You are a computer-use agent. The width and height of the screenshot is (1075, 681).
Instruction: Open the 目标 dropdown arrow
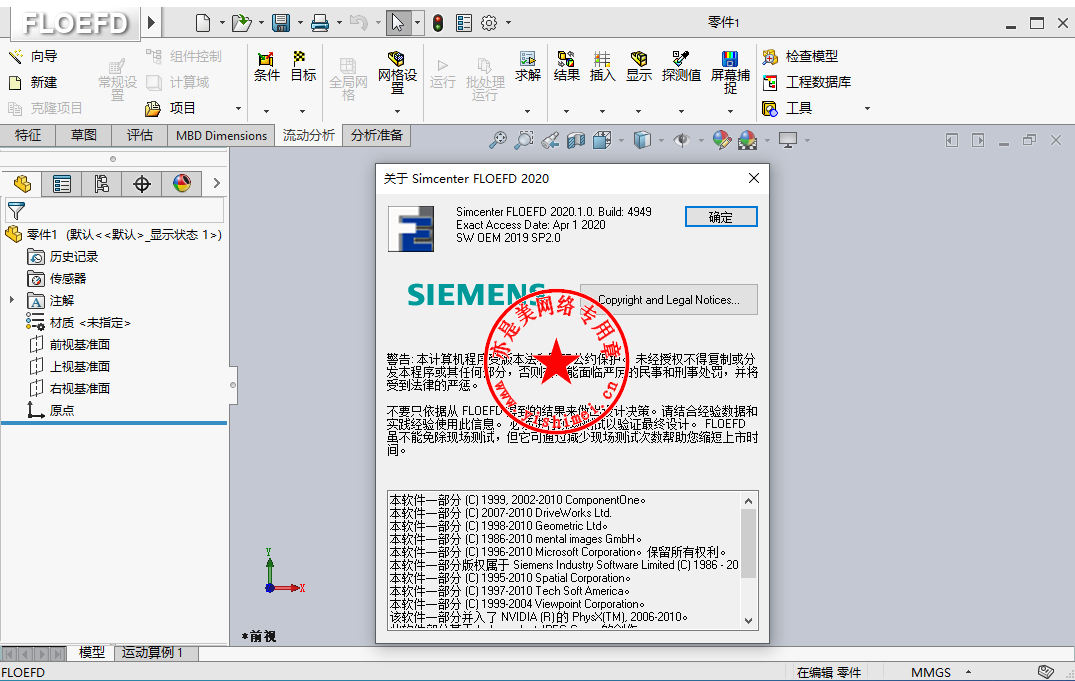coord(302,111)
